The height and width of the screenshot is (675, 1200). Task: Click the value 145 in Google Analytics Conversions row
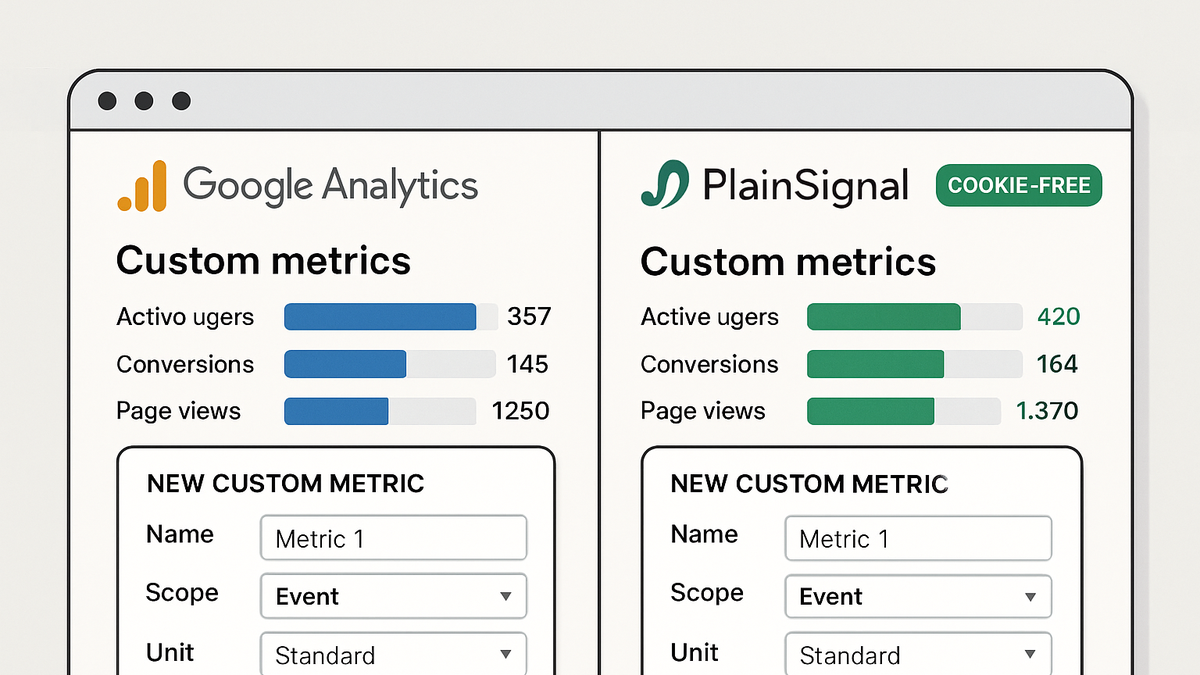pyautogui.click(x=527, y=364)
